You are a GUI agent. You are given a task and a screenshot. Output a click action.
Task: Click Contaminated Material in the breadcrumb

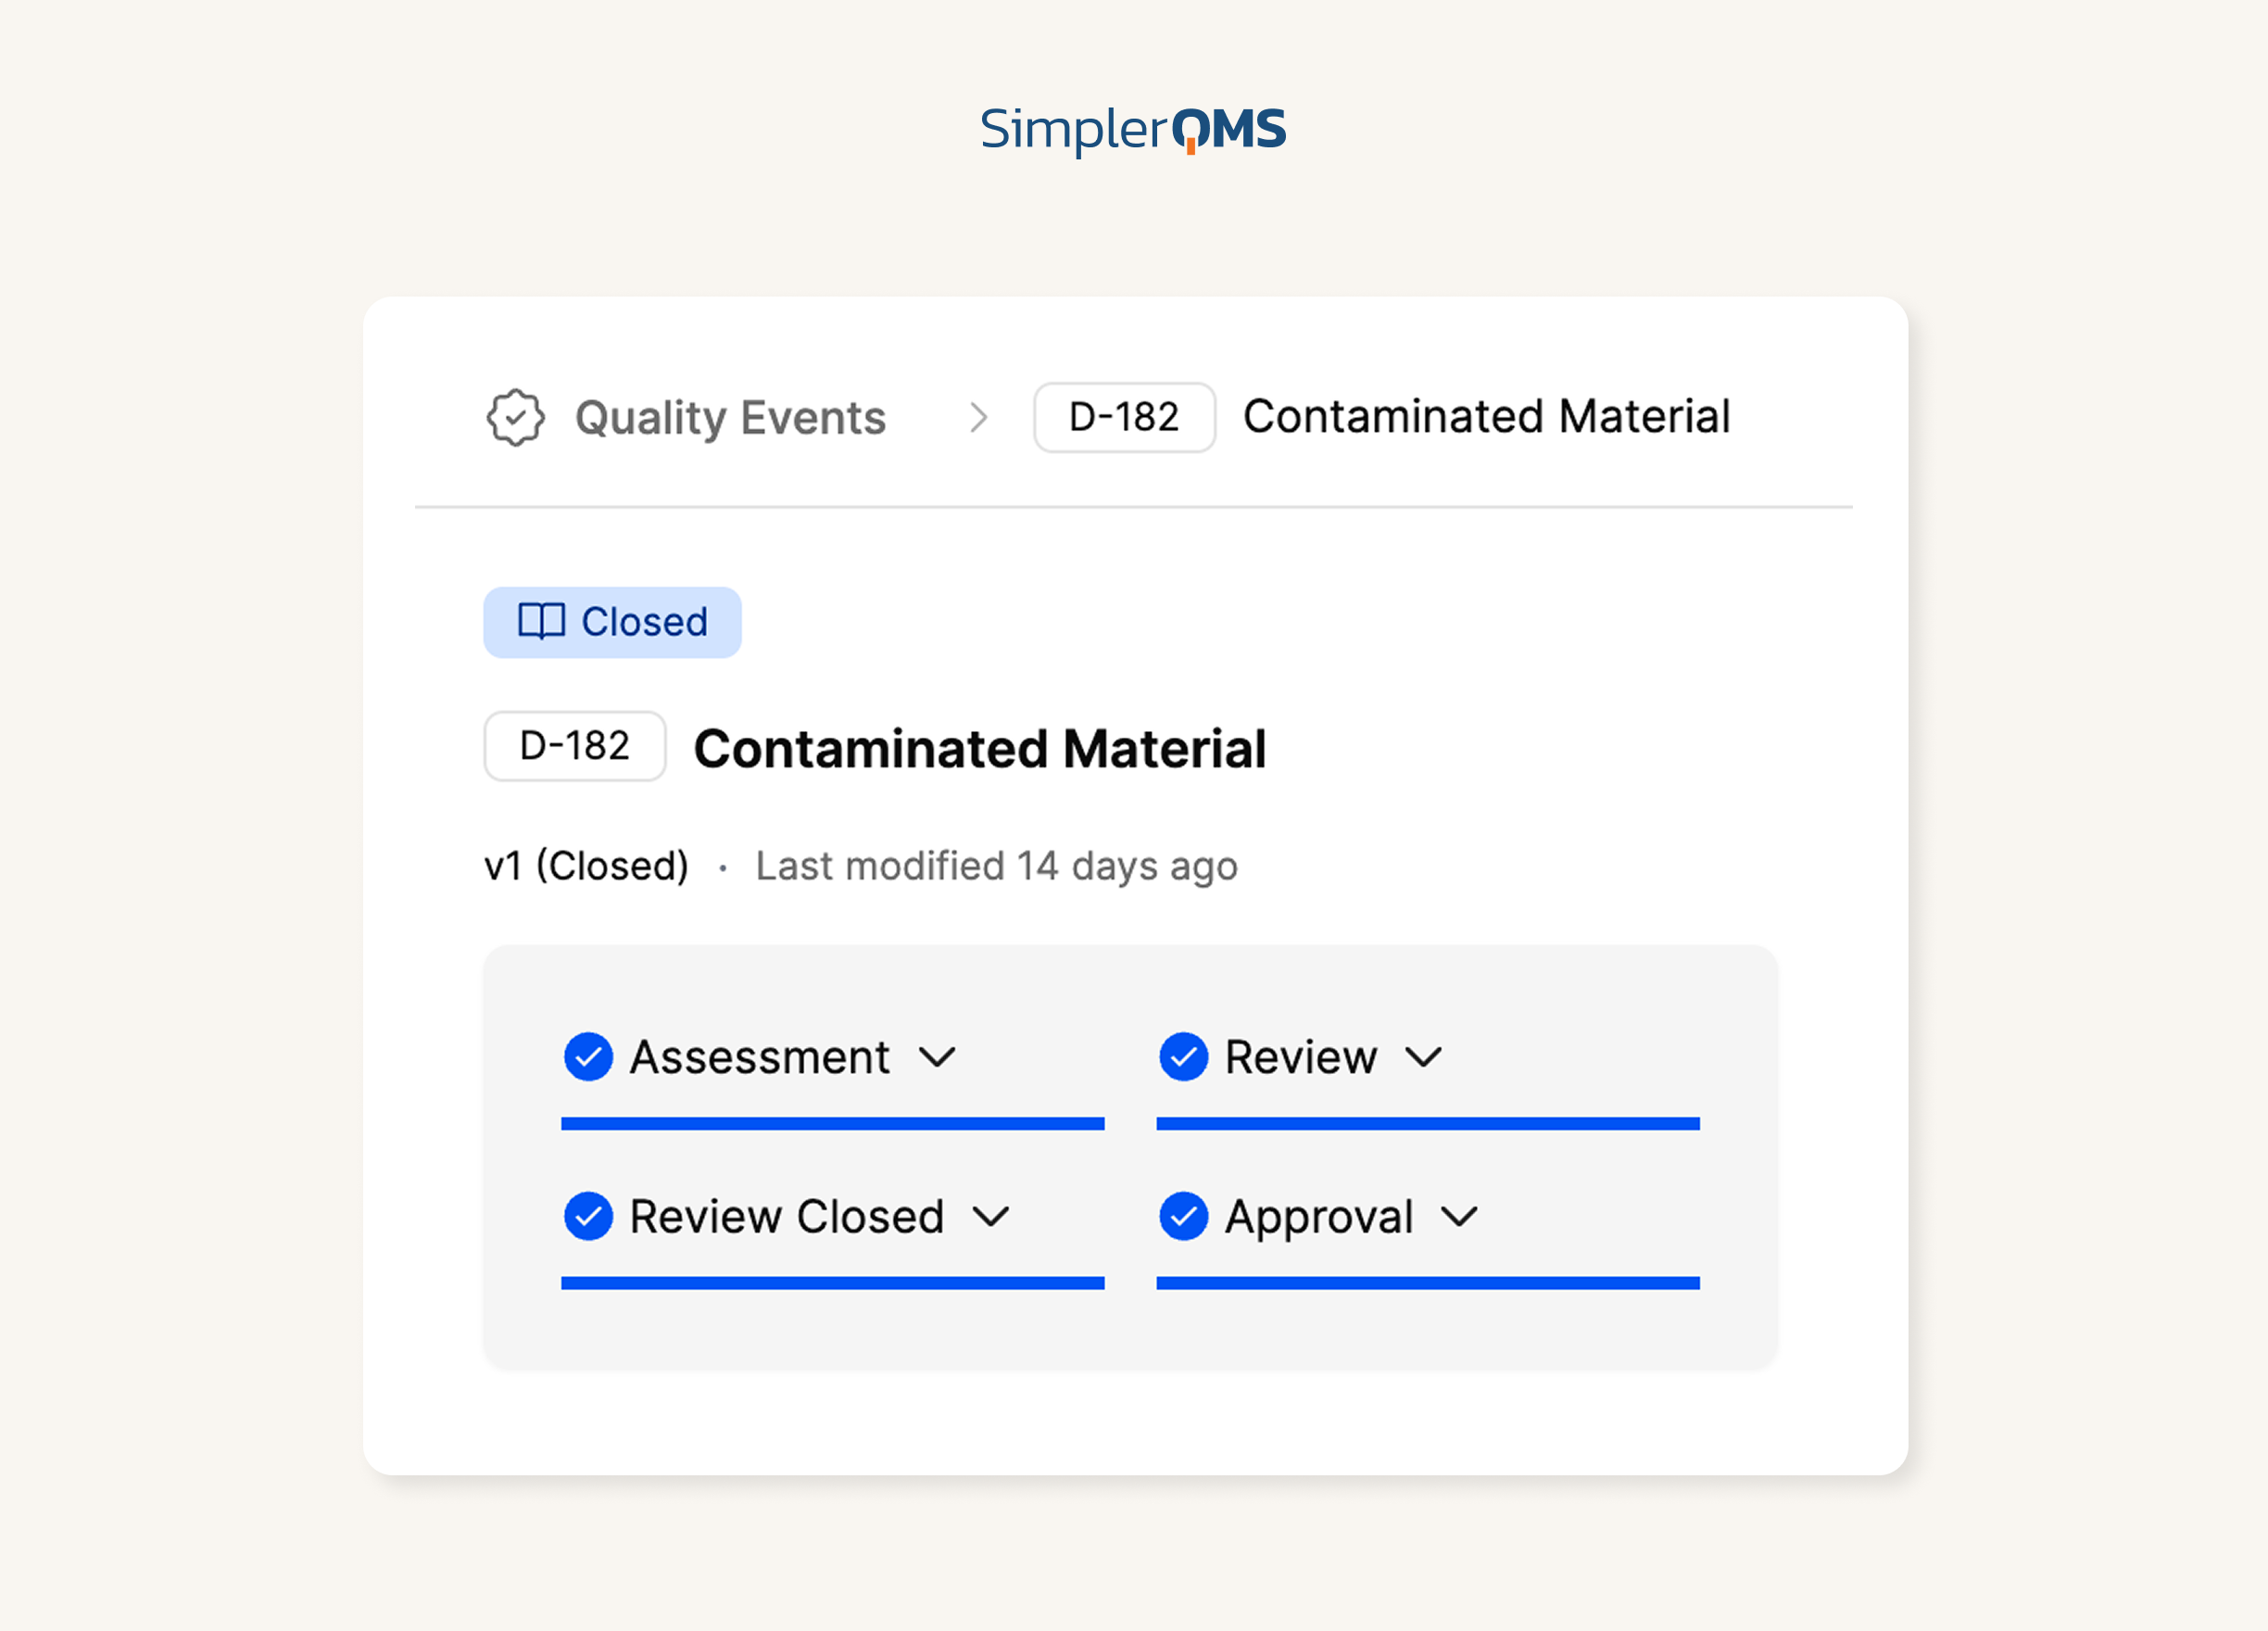[x=1487, y=416]
